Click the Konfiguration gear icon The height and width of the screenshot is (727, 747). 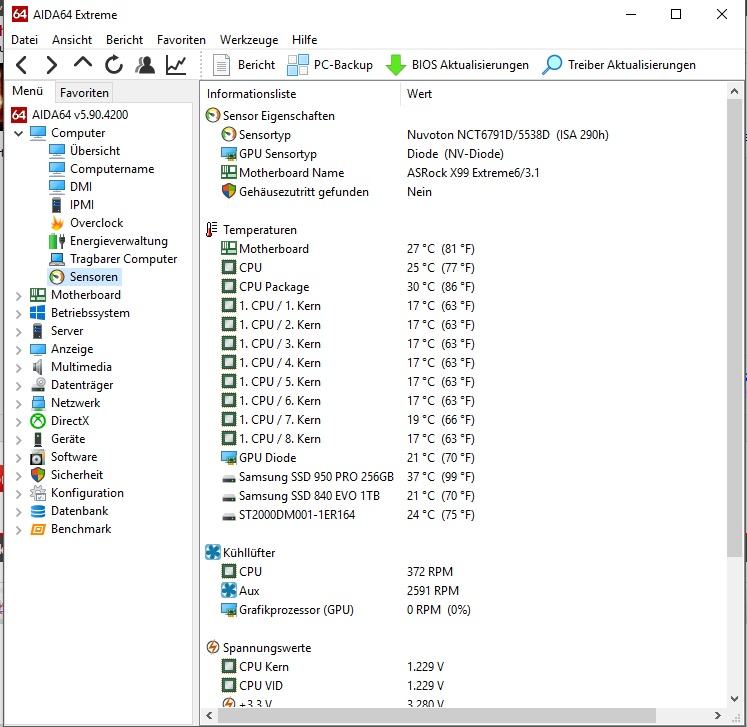pyautogui.click(x=38, y=493)
